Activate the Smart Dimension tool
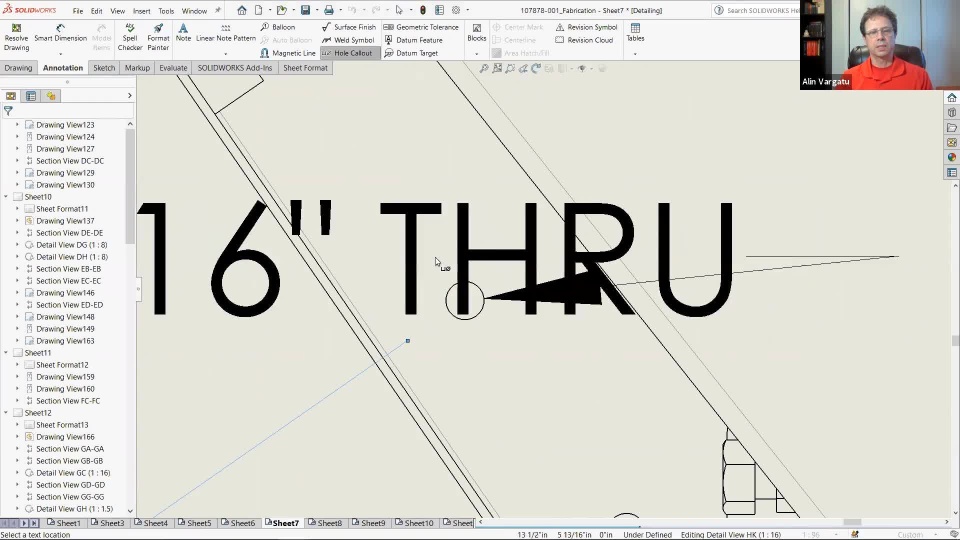This screenshot has height=540, width=960. tap(60, 34)
